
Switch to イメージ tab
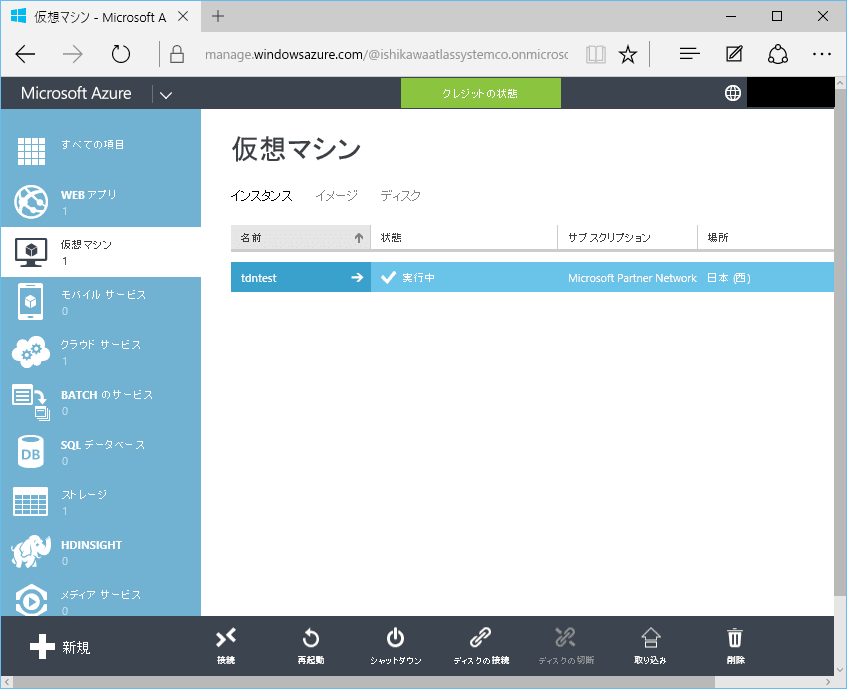(337, 195)
